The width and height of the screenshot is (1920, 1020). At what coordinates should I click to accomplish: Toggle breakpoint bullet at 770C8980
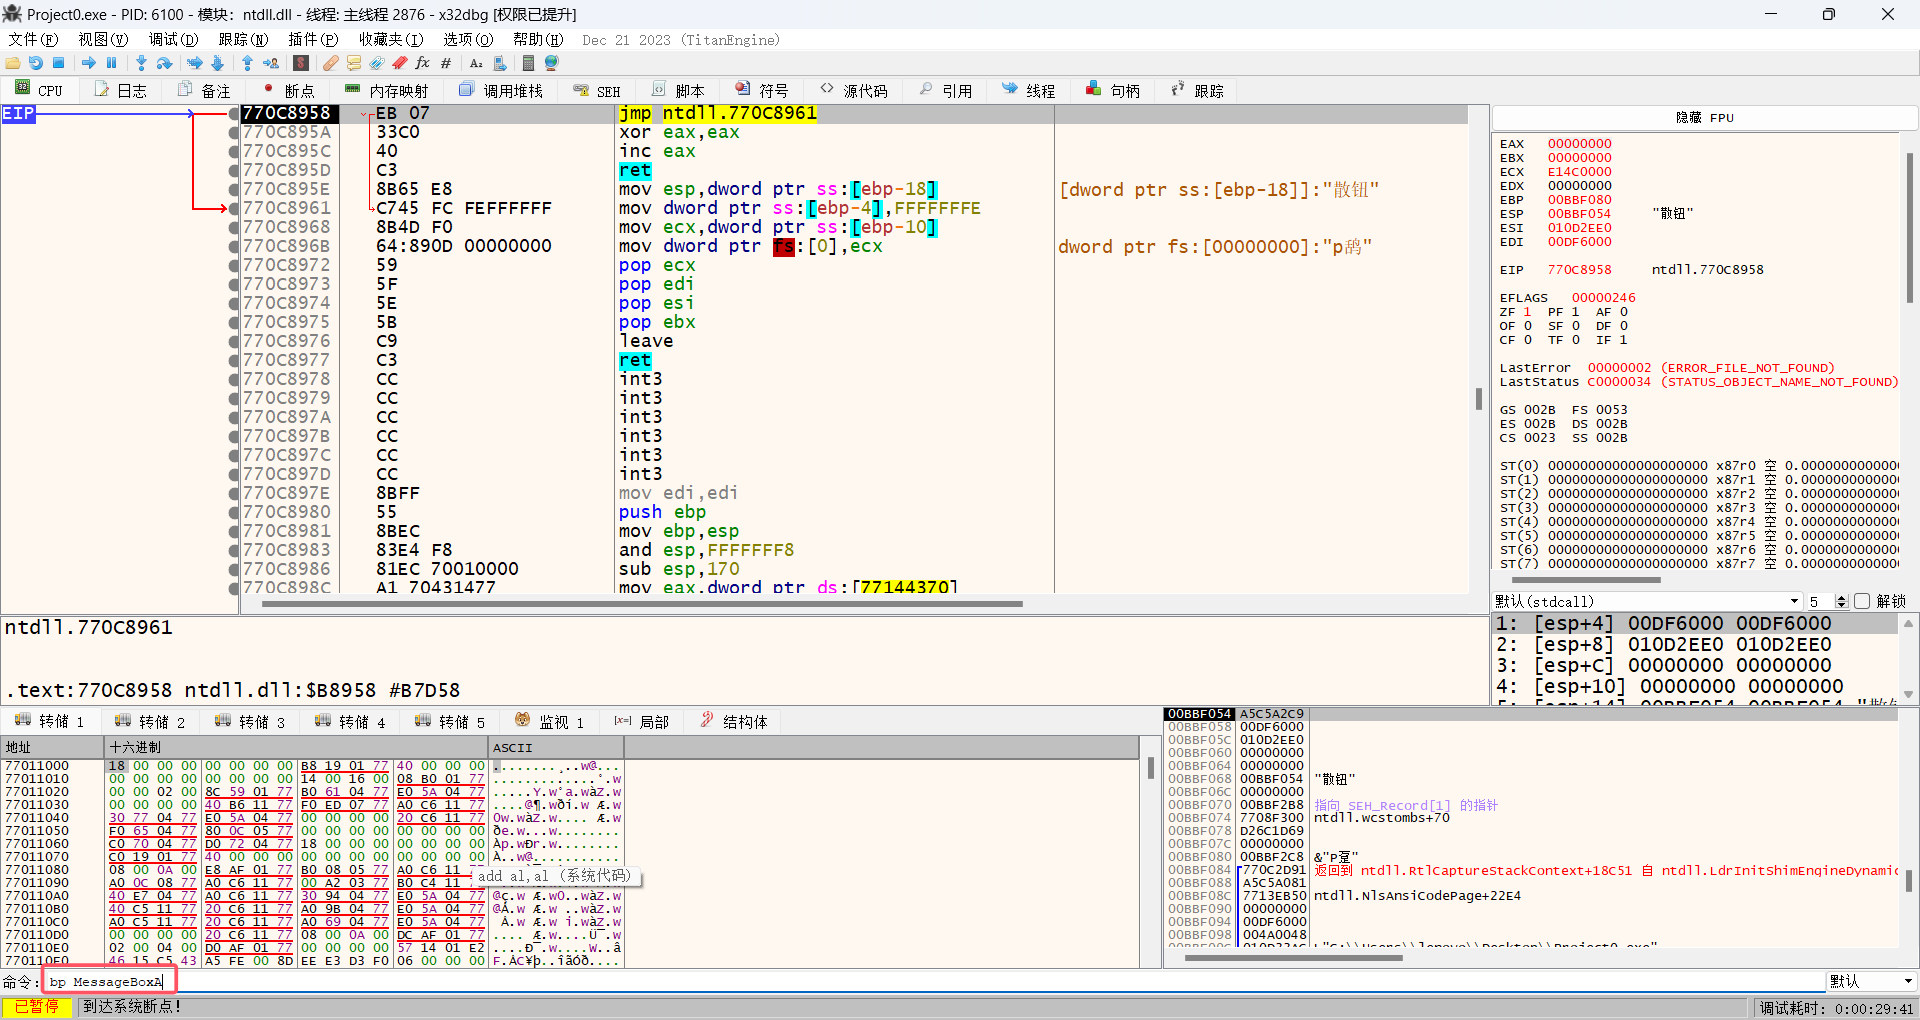[x=234, y=512]
